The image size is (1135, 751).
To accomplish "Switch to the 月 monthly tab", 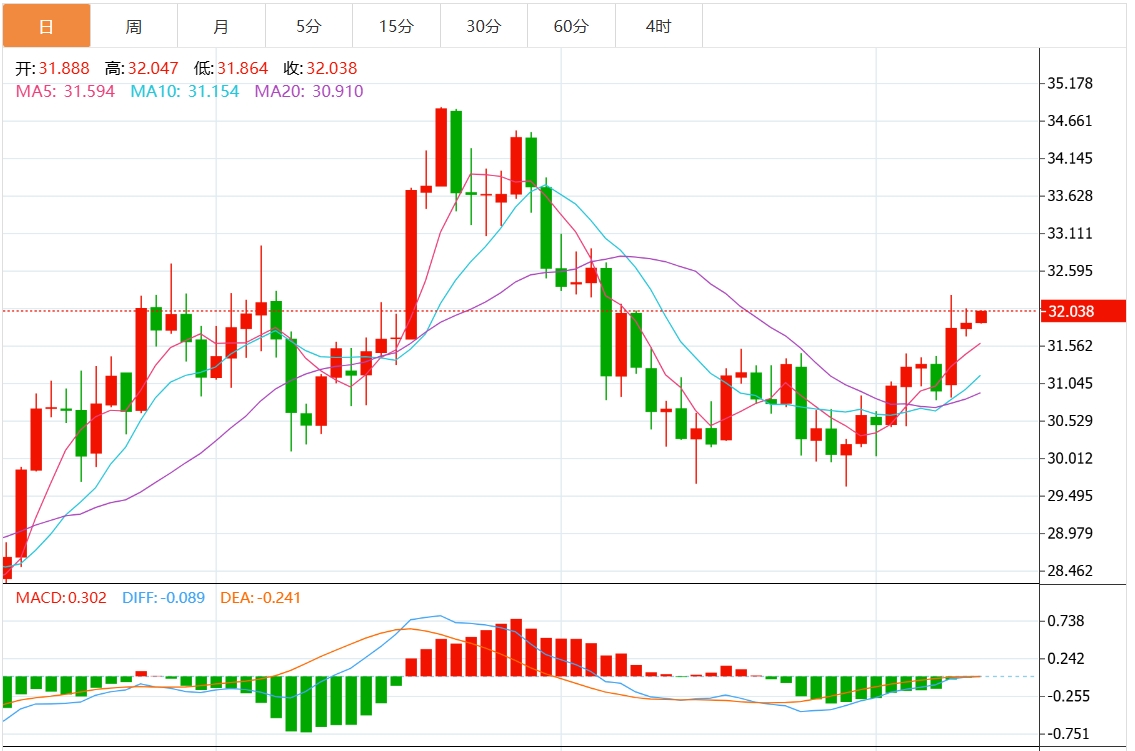I will 221,26.
